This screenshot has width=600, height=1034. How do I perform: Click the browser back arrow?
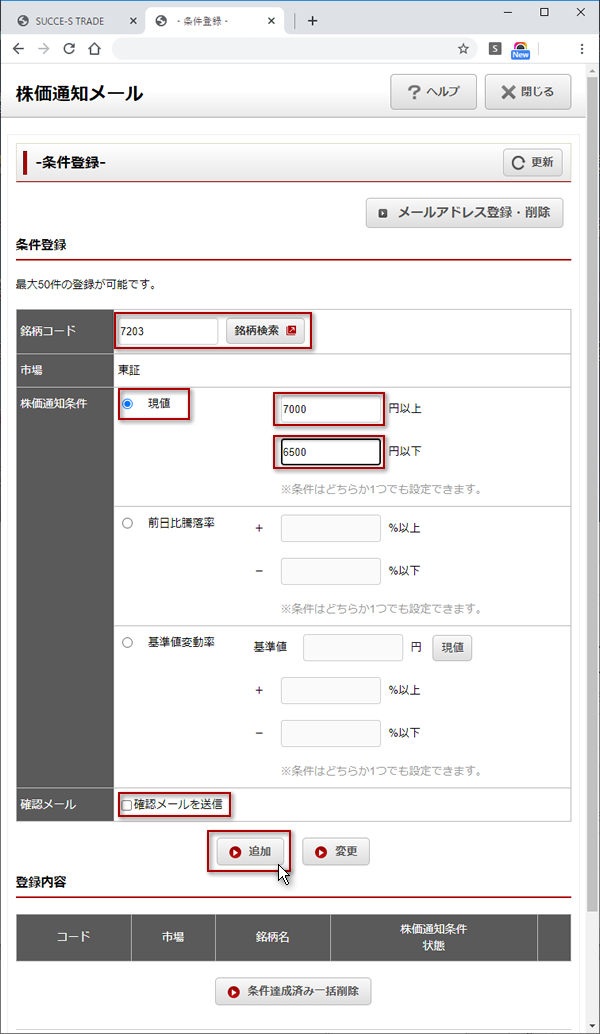[x=18, y=48]
